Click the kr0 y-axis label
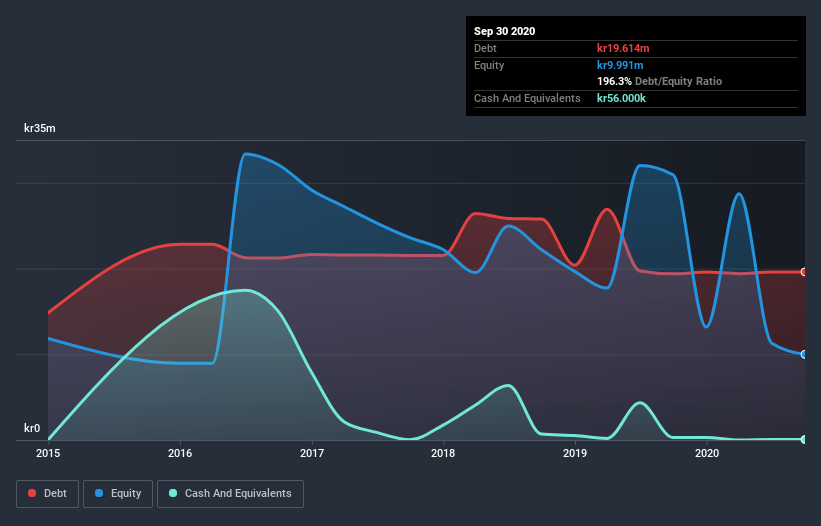Image resolution: width=821 pixels, height=526 pixels. pyautogui.click(x=32, y=428)
